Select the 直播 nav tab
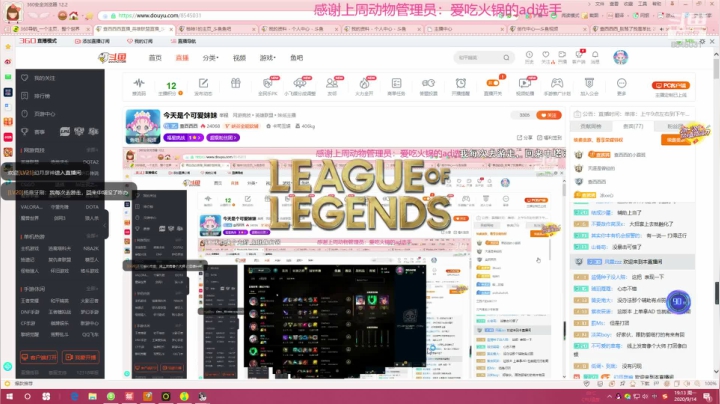Screen dimensions: 720x404 [x=182, y=58]
